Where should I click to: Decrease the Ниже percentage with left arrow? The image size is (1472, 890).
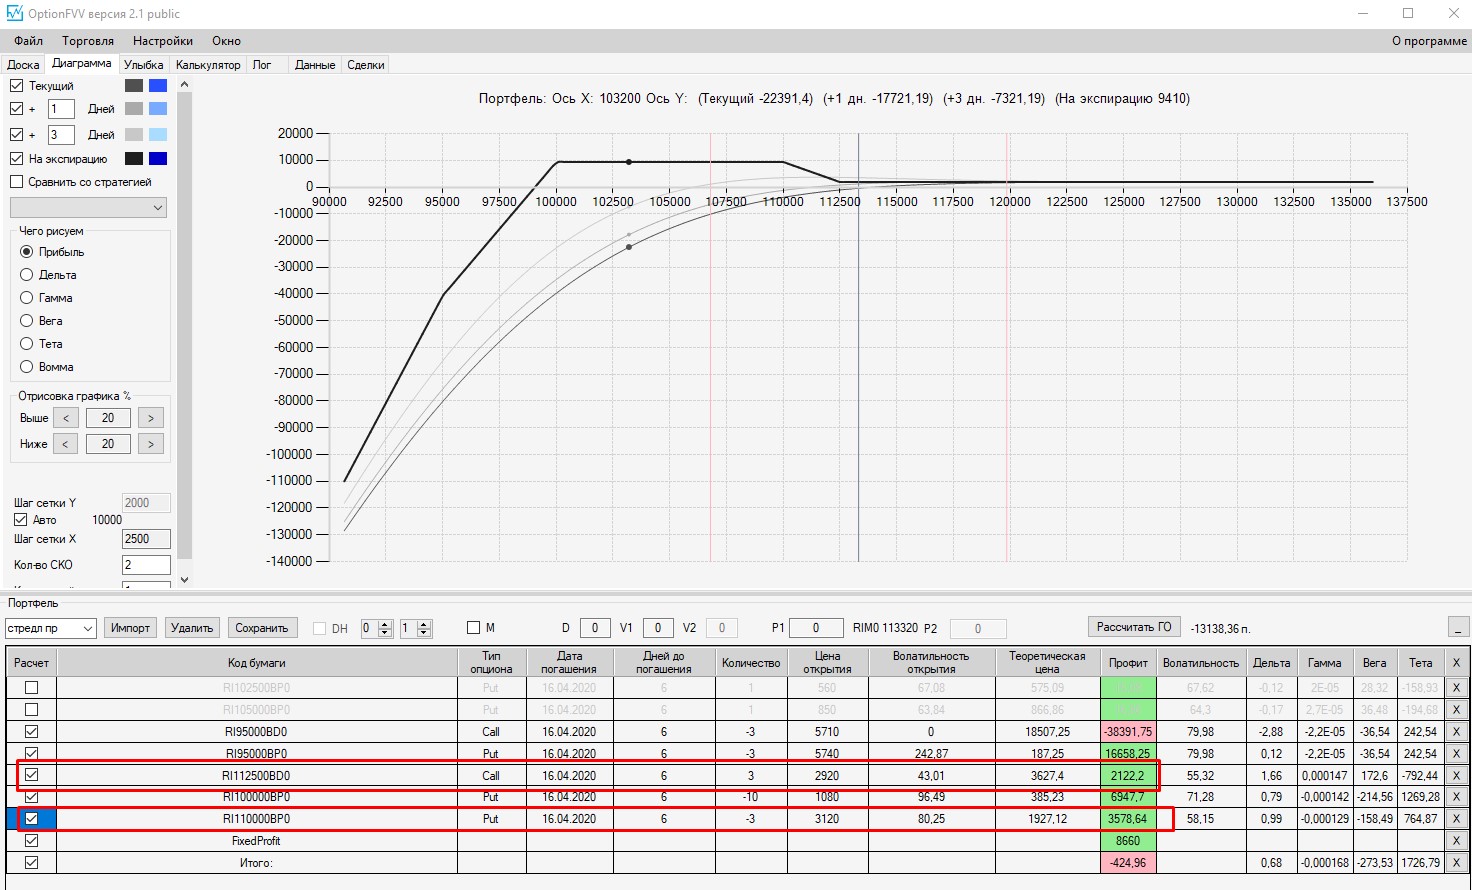(x=66, y=444)
